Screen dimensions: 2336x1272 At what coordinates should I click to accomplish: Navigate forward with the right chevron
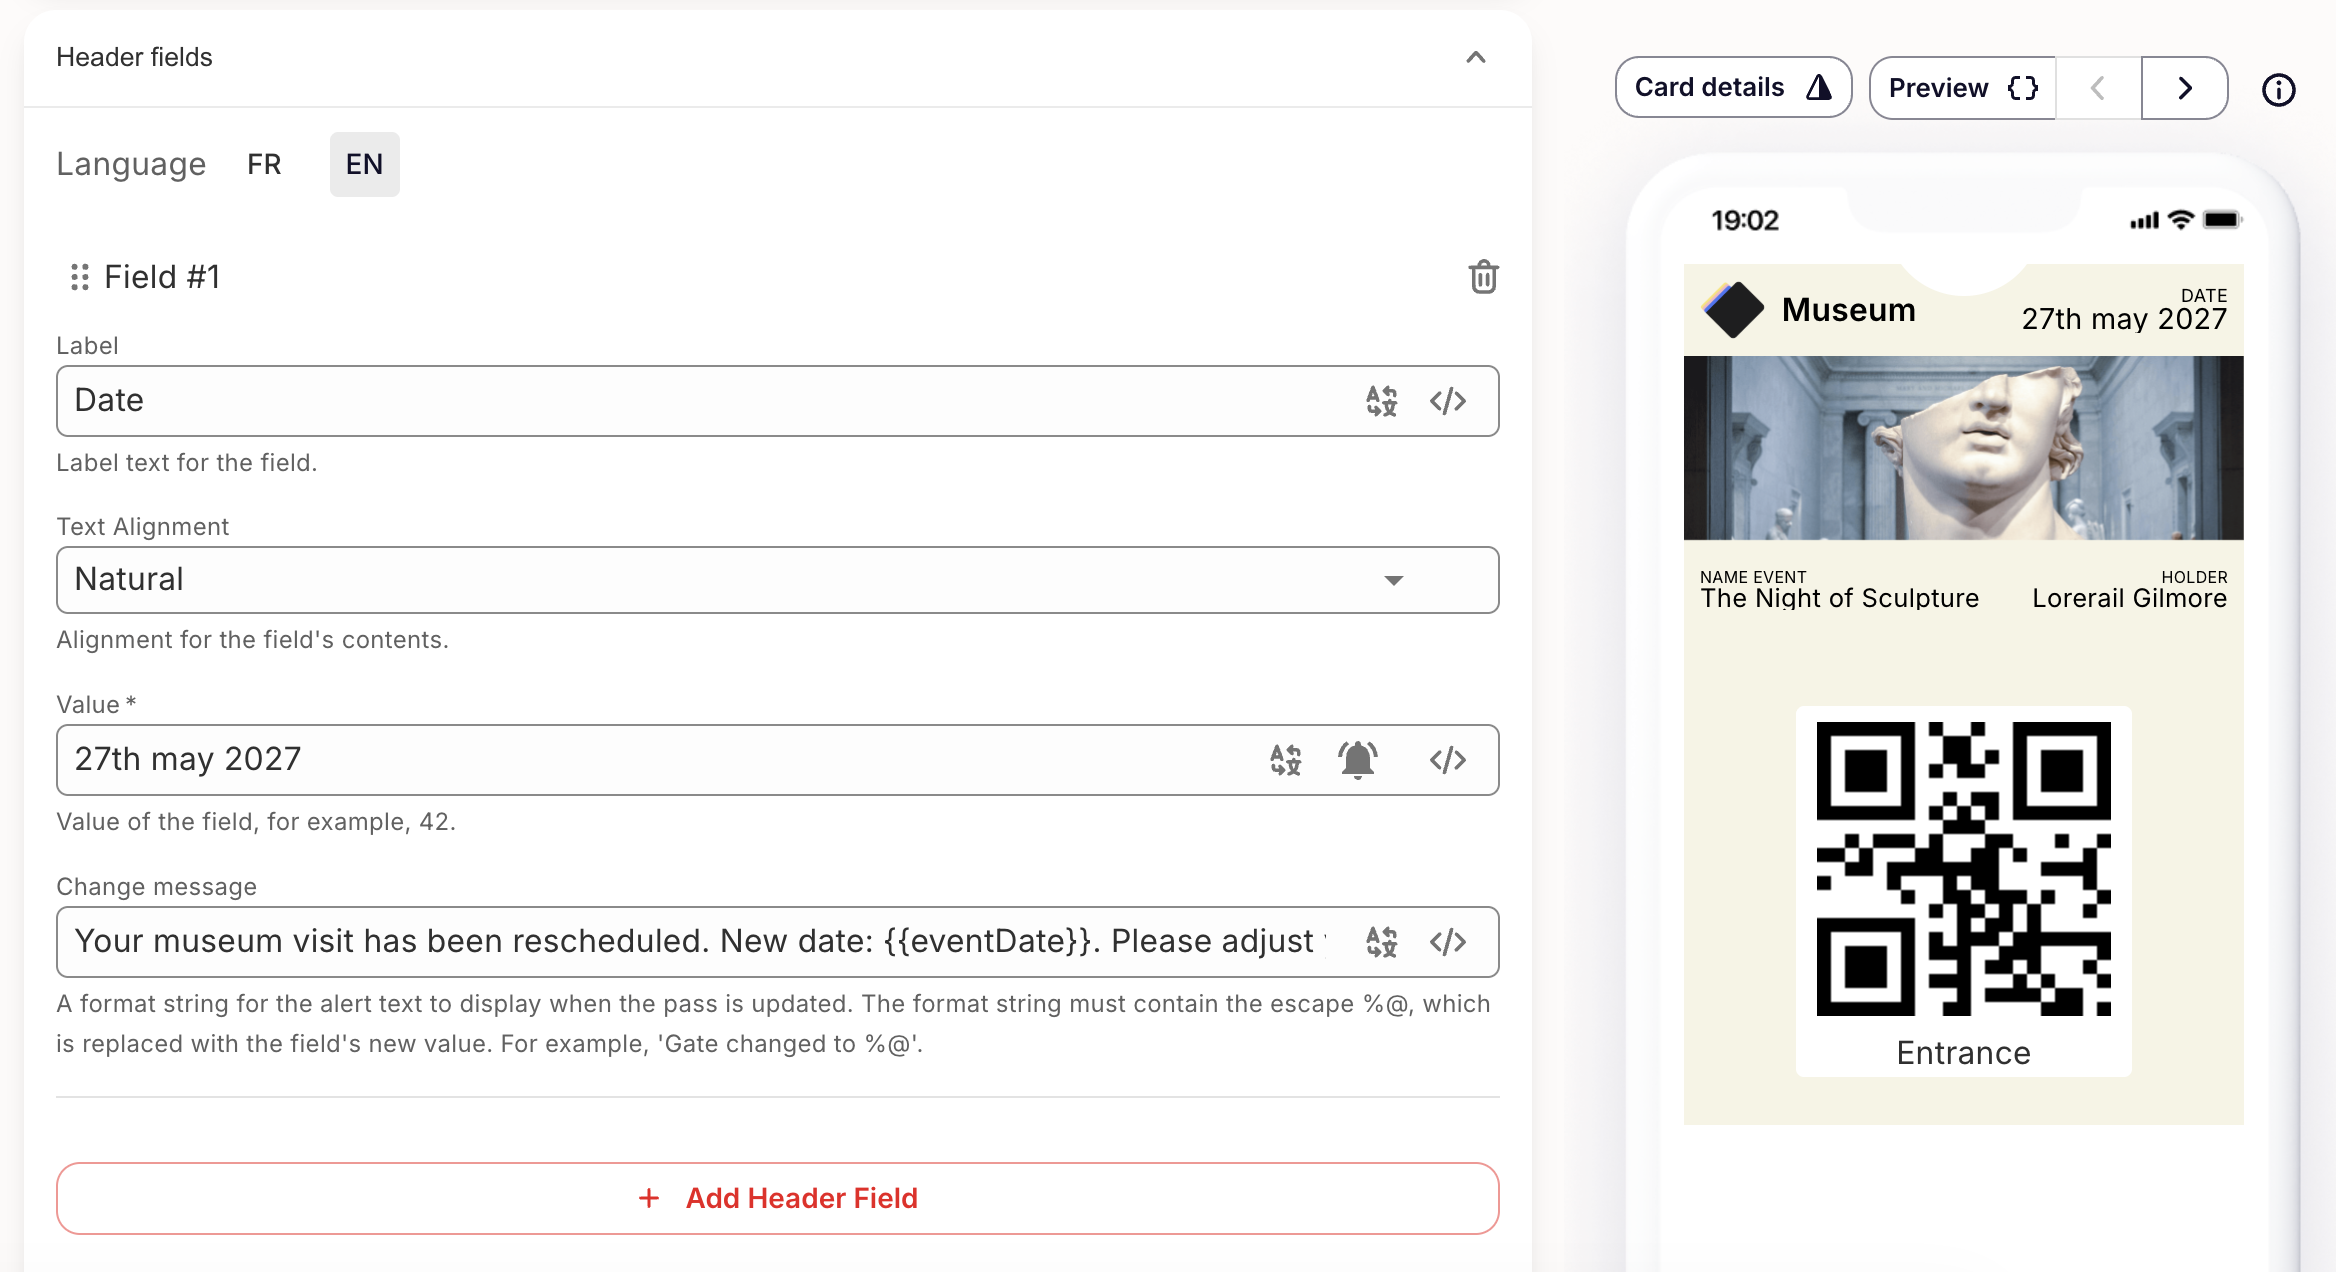tap(2184, 88)
